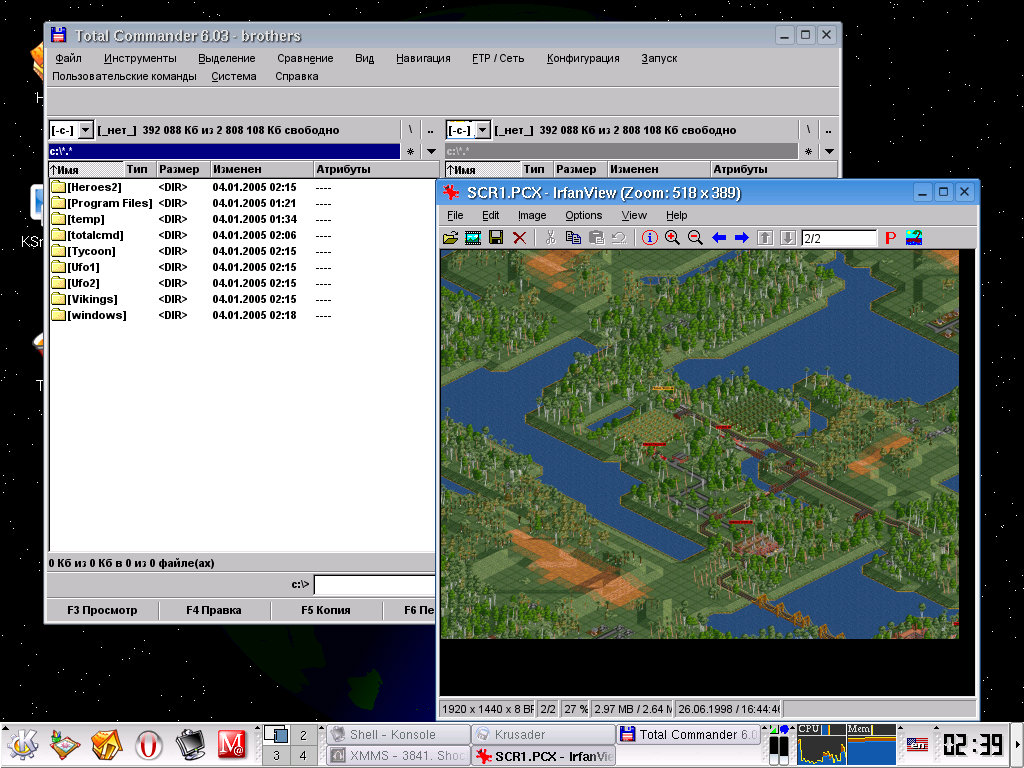
Task: Open Инструменты menu in Total Commander
Action: click(140, 58)
